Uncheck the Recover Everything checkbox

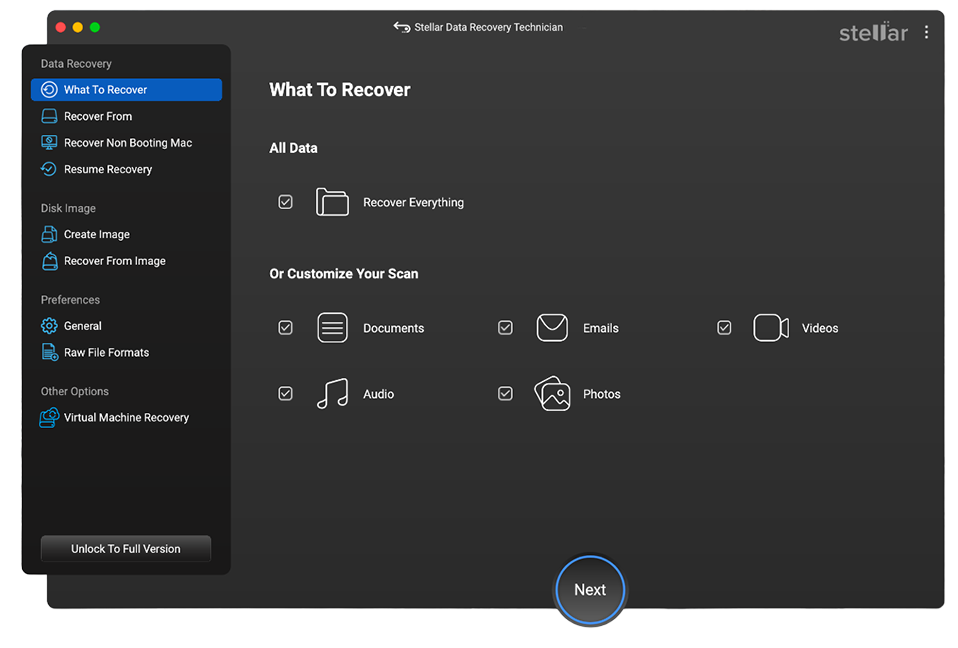[285, 202]
